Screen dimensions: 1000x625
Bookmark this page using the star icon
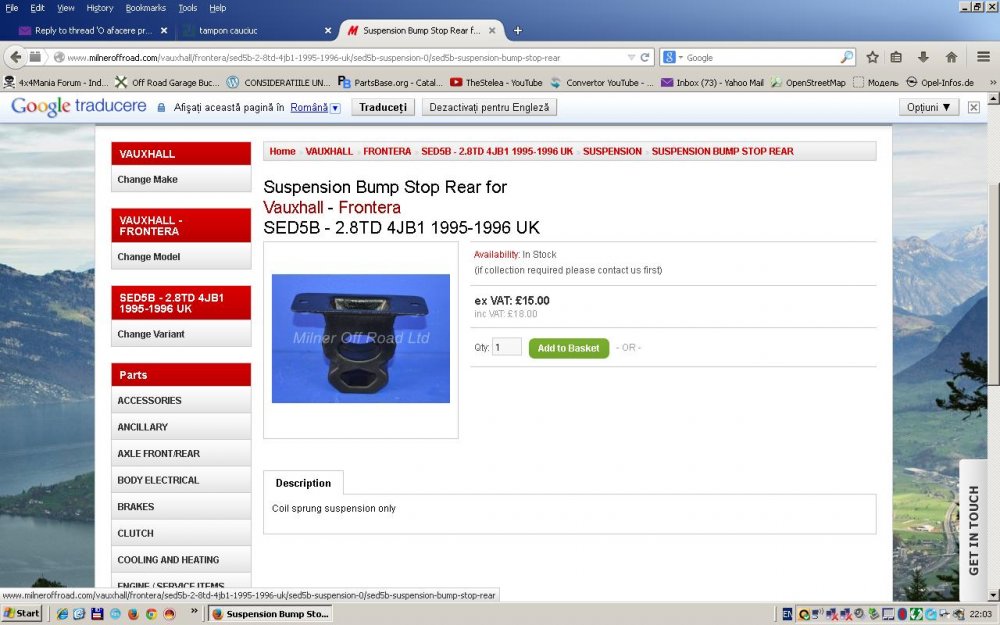(872, 57)
